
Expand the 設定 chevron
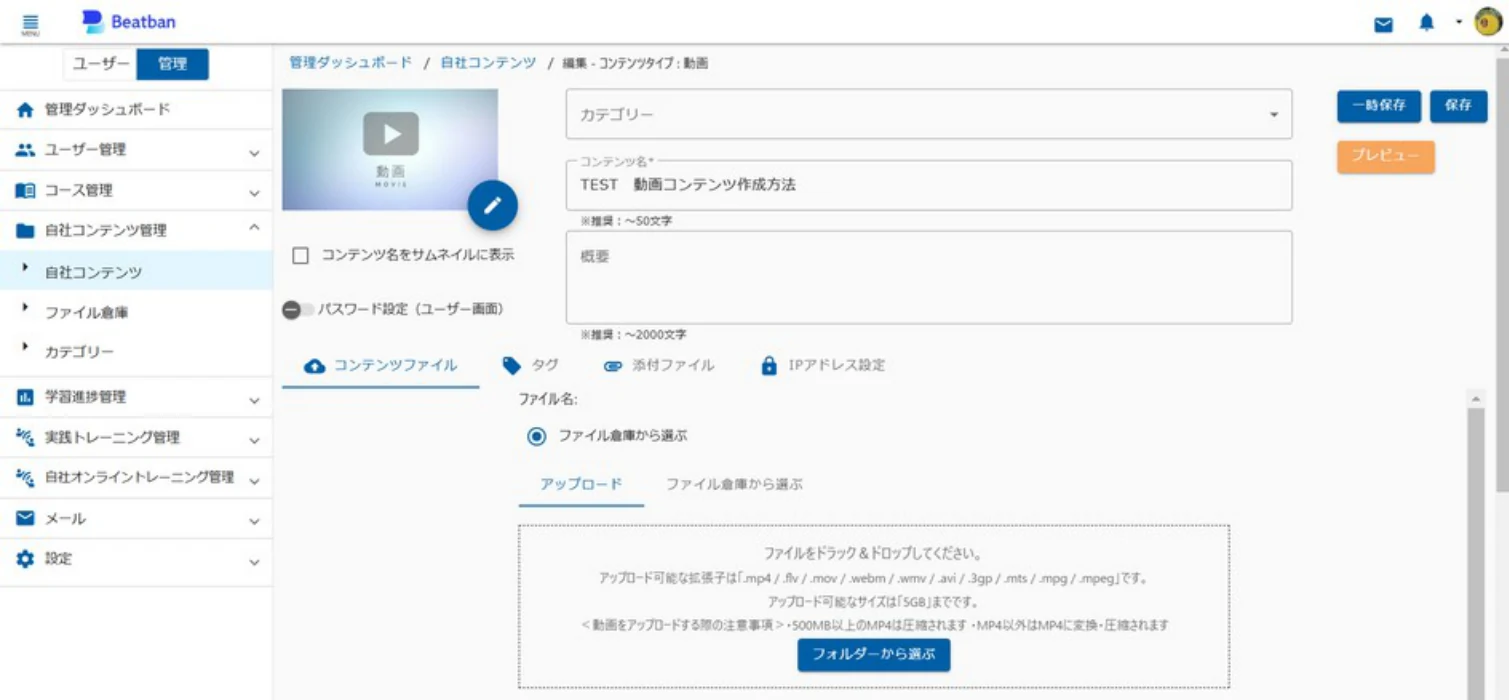(254, 562)
